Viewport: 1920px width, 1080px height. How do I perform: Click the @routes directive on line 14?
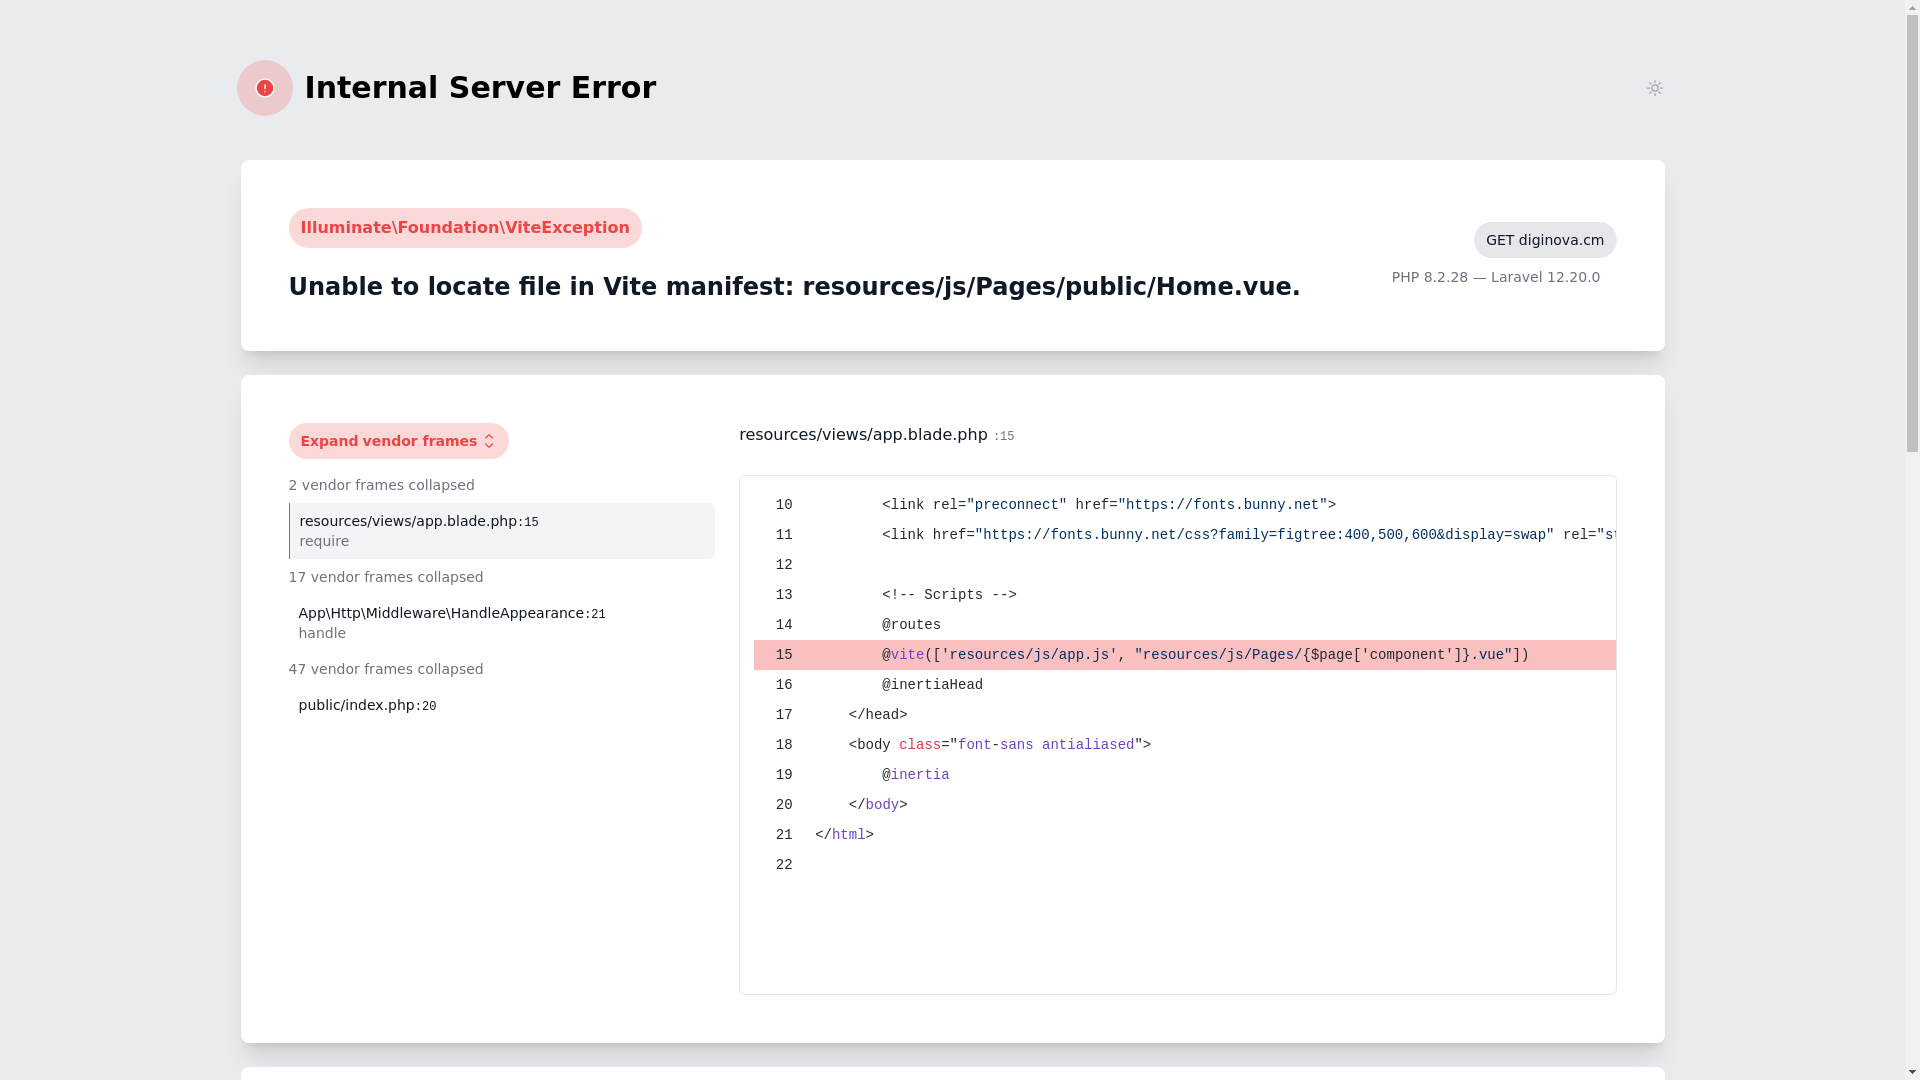click(911, 625)
